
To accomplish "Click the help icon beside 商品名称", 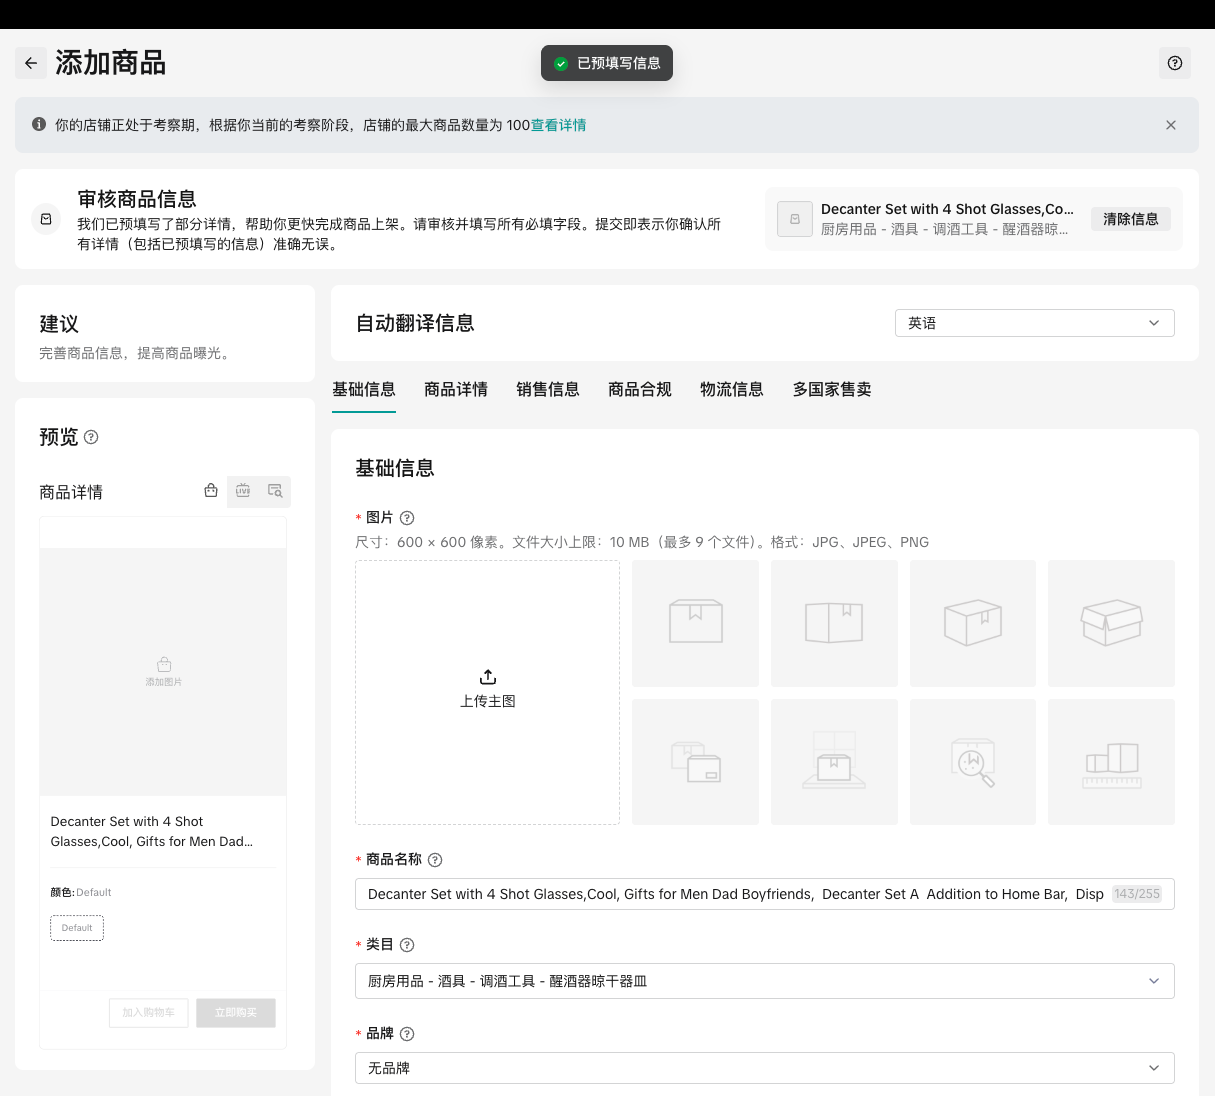I will [435, 860].
